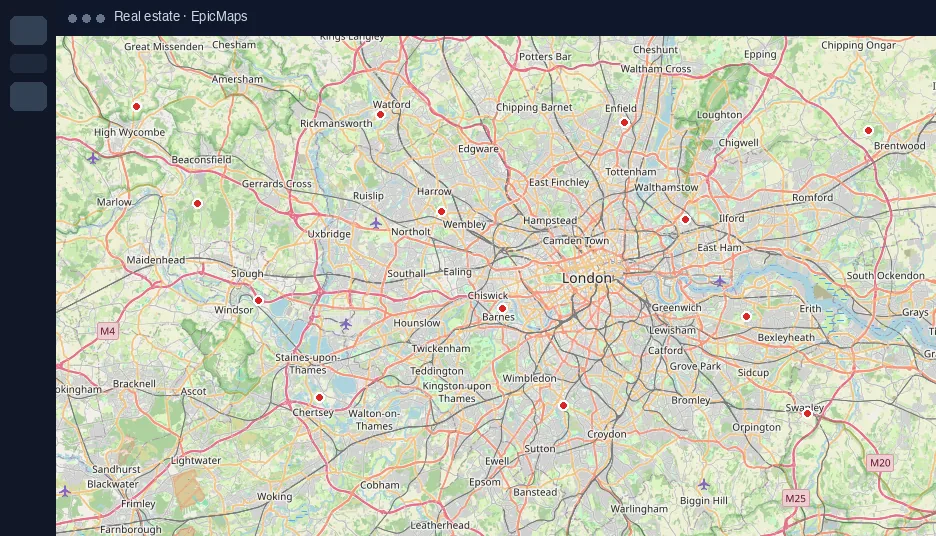Click the airplane icon near Northolt
This screenshot has width=936, height=536.
[x=375, y=223]
